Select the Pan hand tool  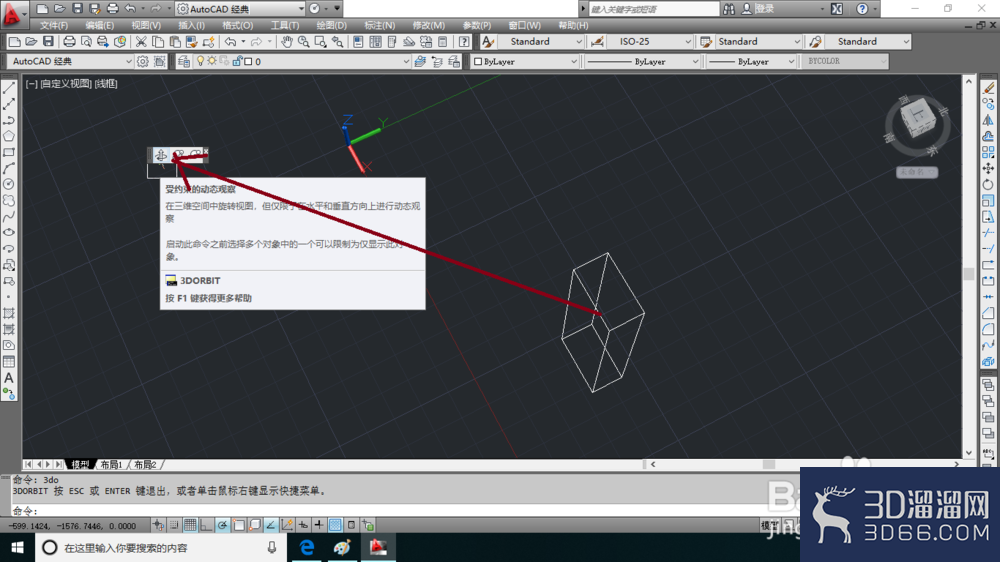tap(287, 41)
